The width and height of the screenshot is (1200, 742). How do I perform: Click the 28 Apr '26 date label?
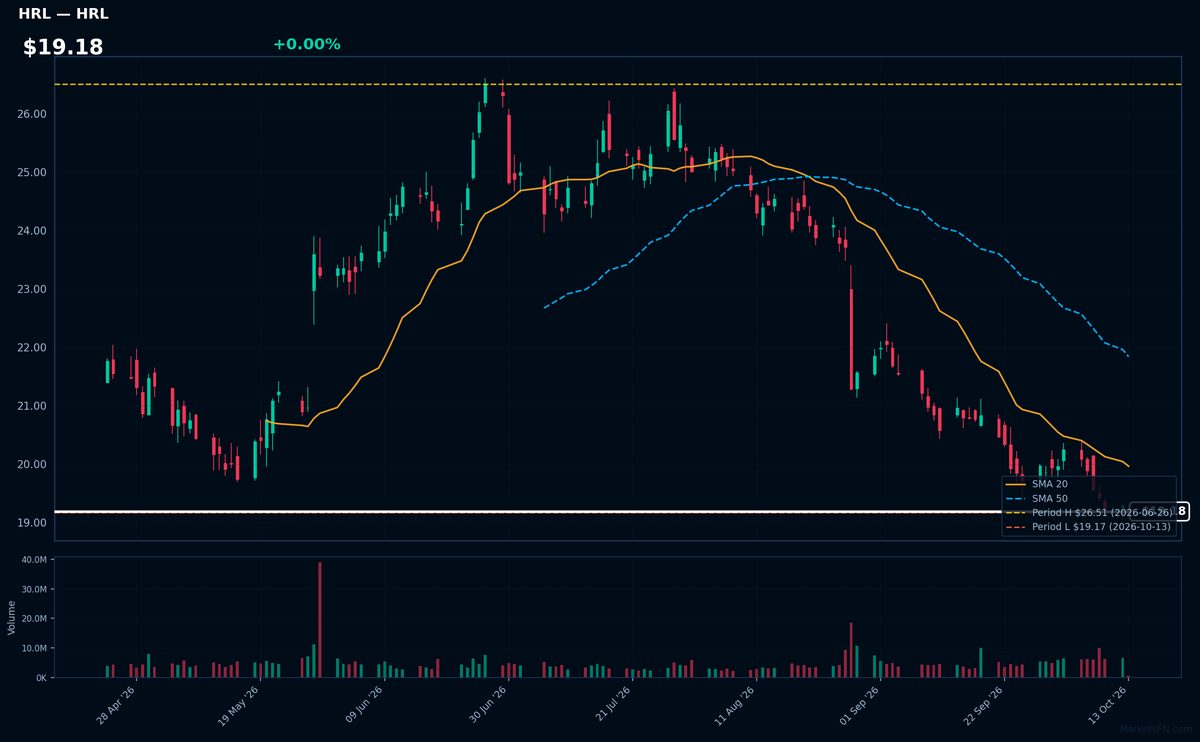coord(115,706)
